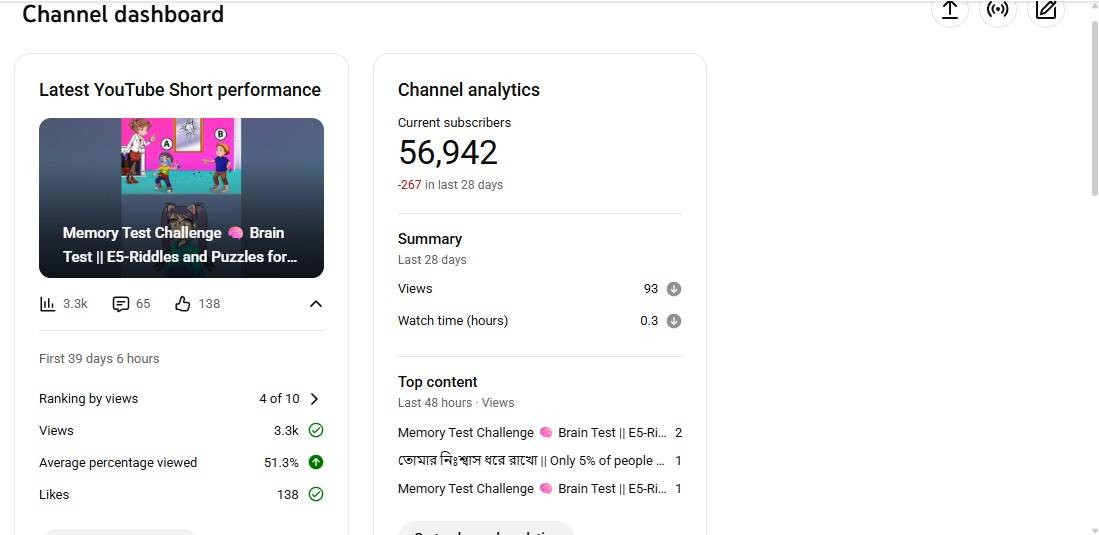Click the green checkmark beside Likes

(316, 494)
